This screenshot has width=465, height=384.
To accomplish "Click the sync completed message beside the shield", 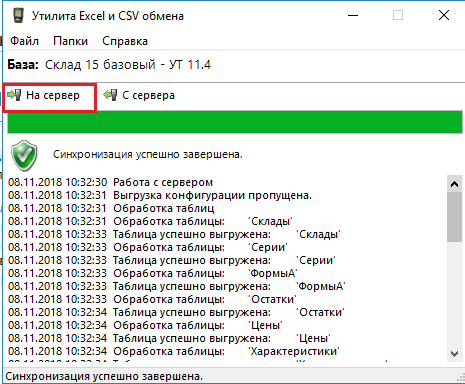I will click(x=148, y=154).
